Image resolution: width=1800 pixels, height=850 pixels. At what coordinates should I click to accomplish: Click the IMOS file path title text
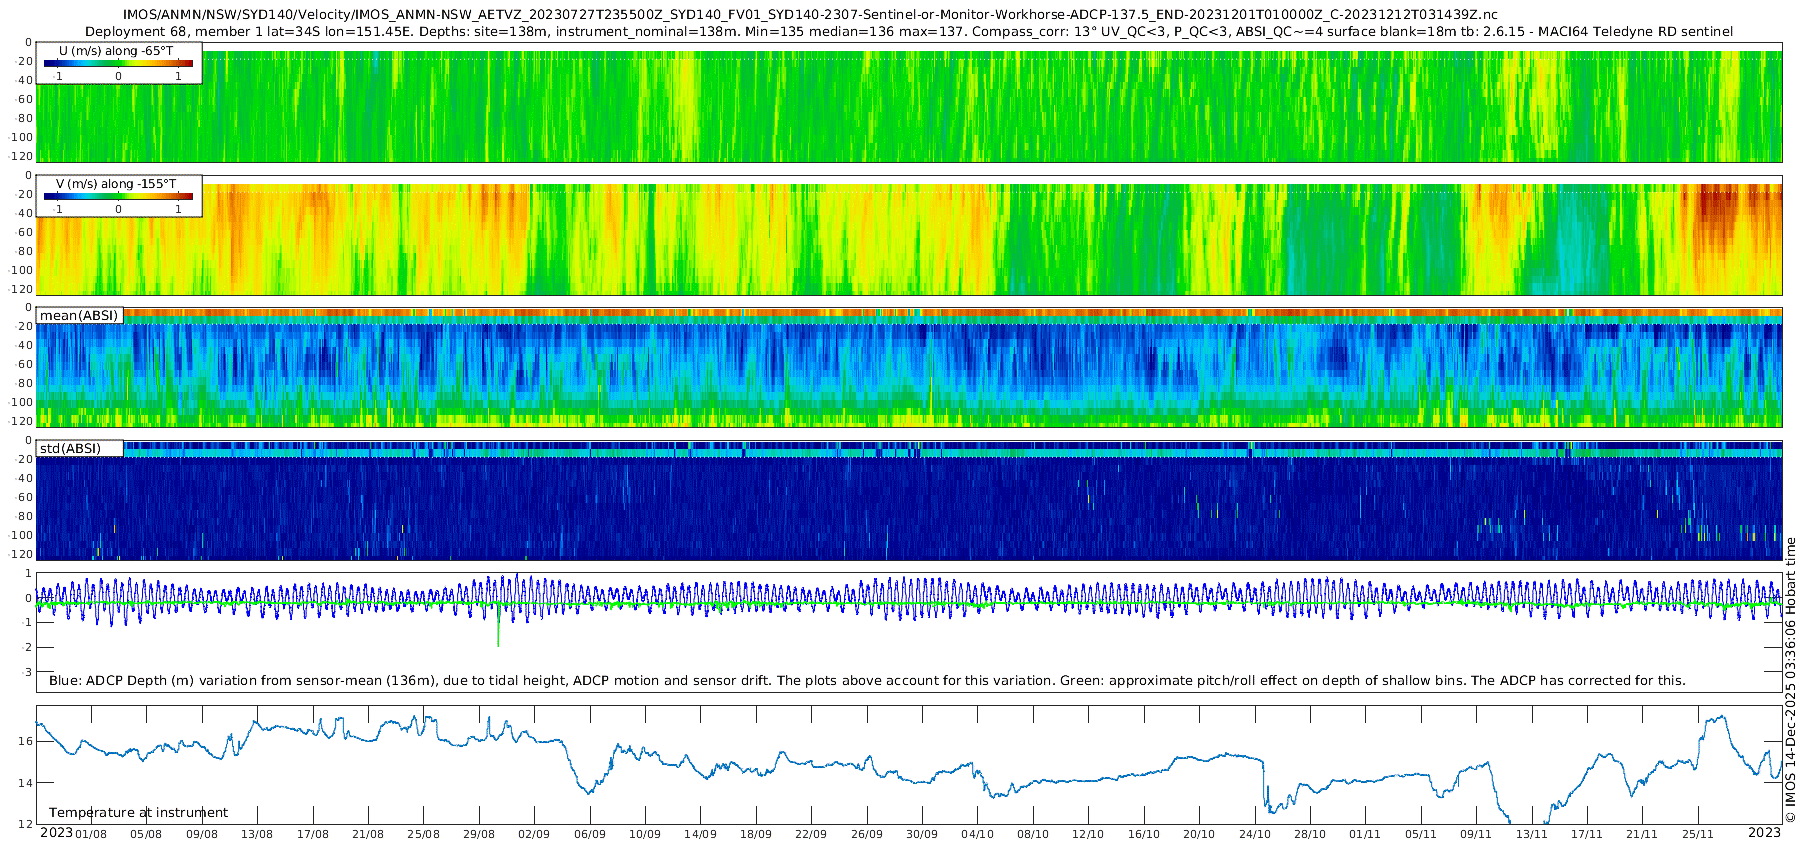[x=809, y=15]
